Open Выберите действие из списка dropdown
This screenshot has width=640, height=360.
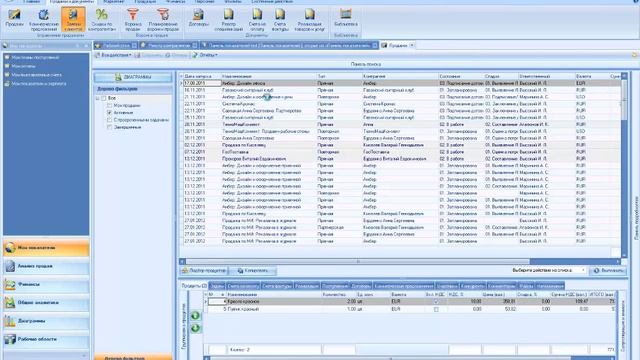click(549, 270)
